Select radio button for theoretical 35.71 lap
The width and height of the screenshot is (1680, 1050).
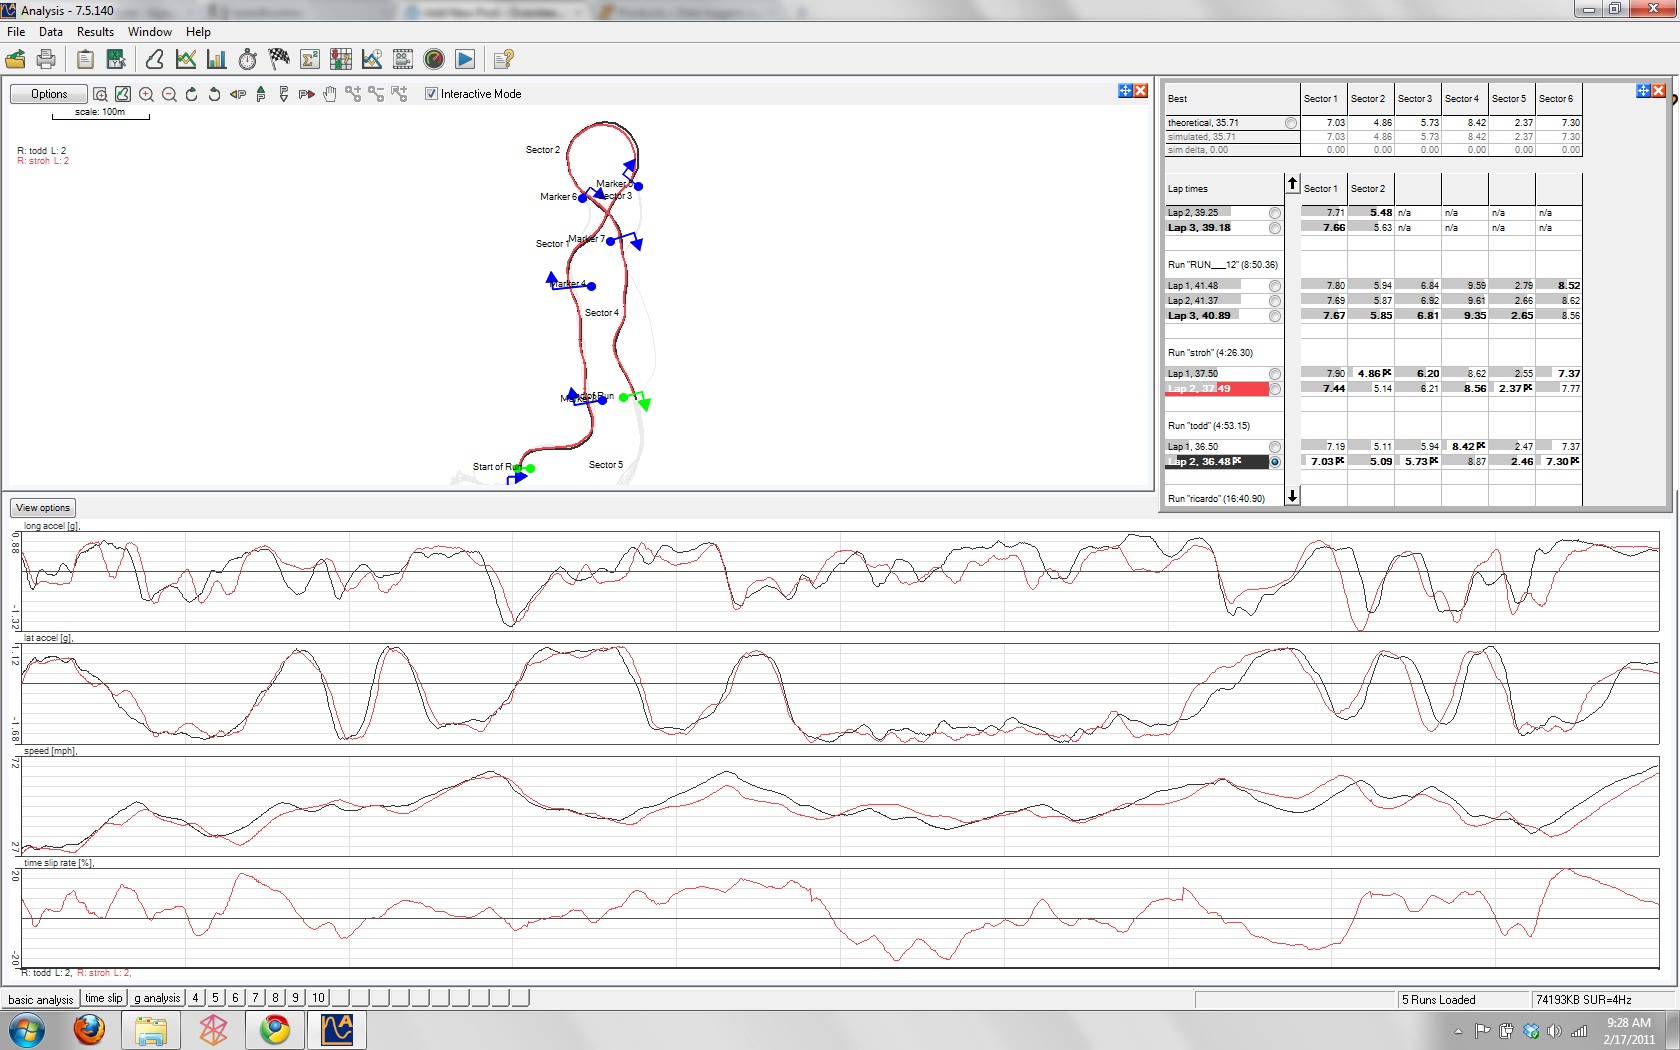tap(1291, 123)
